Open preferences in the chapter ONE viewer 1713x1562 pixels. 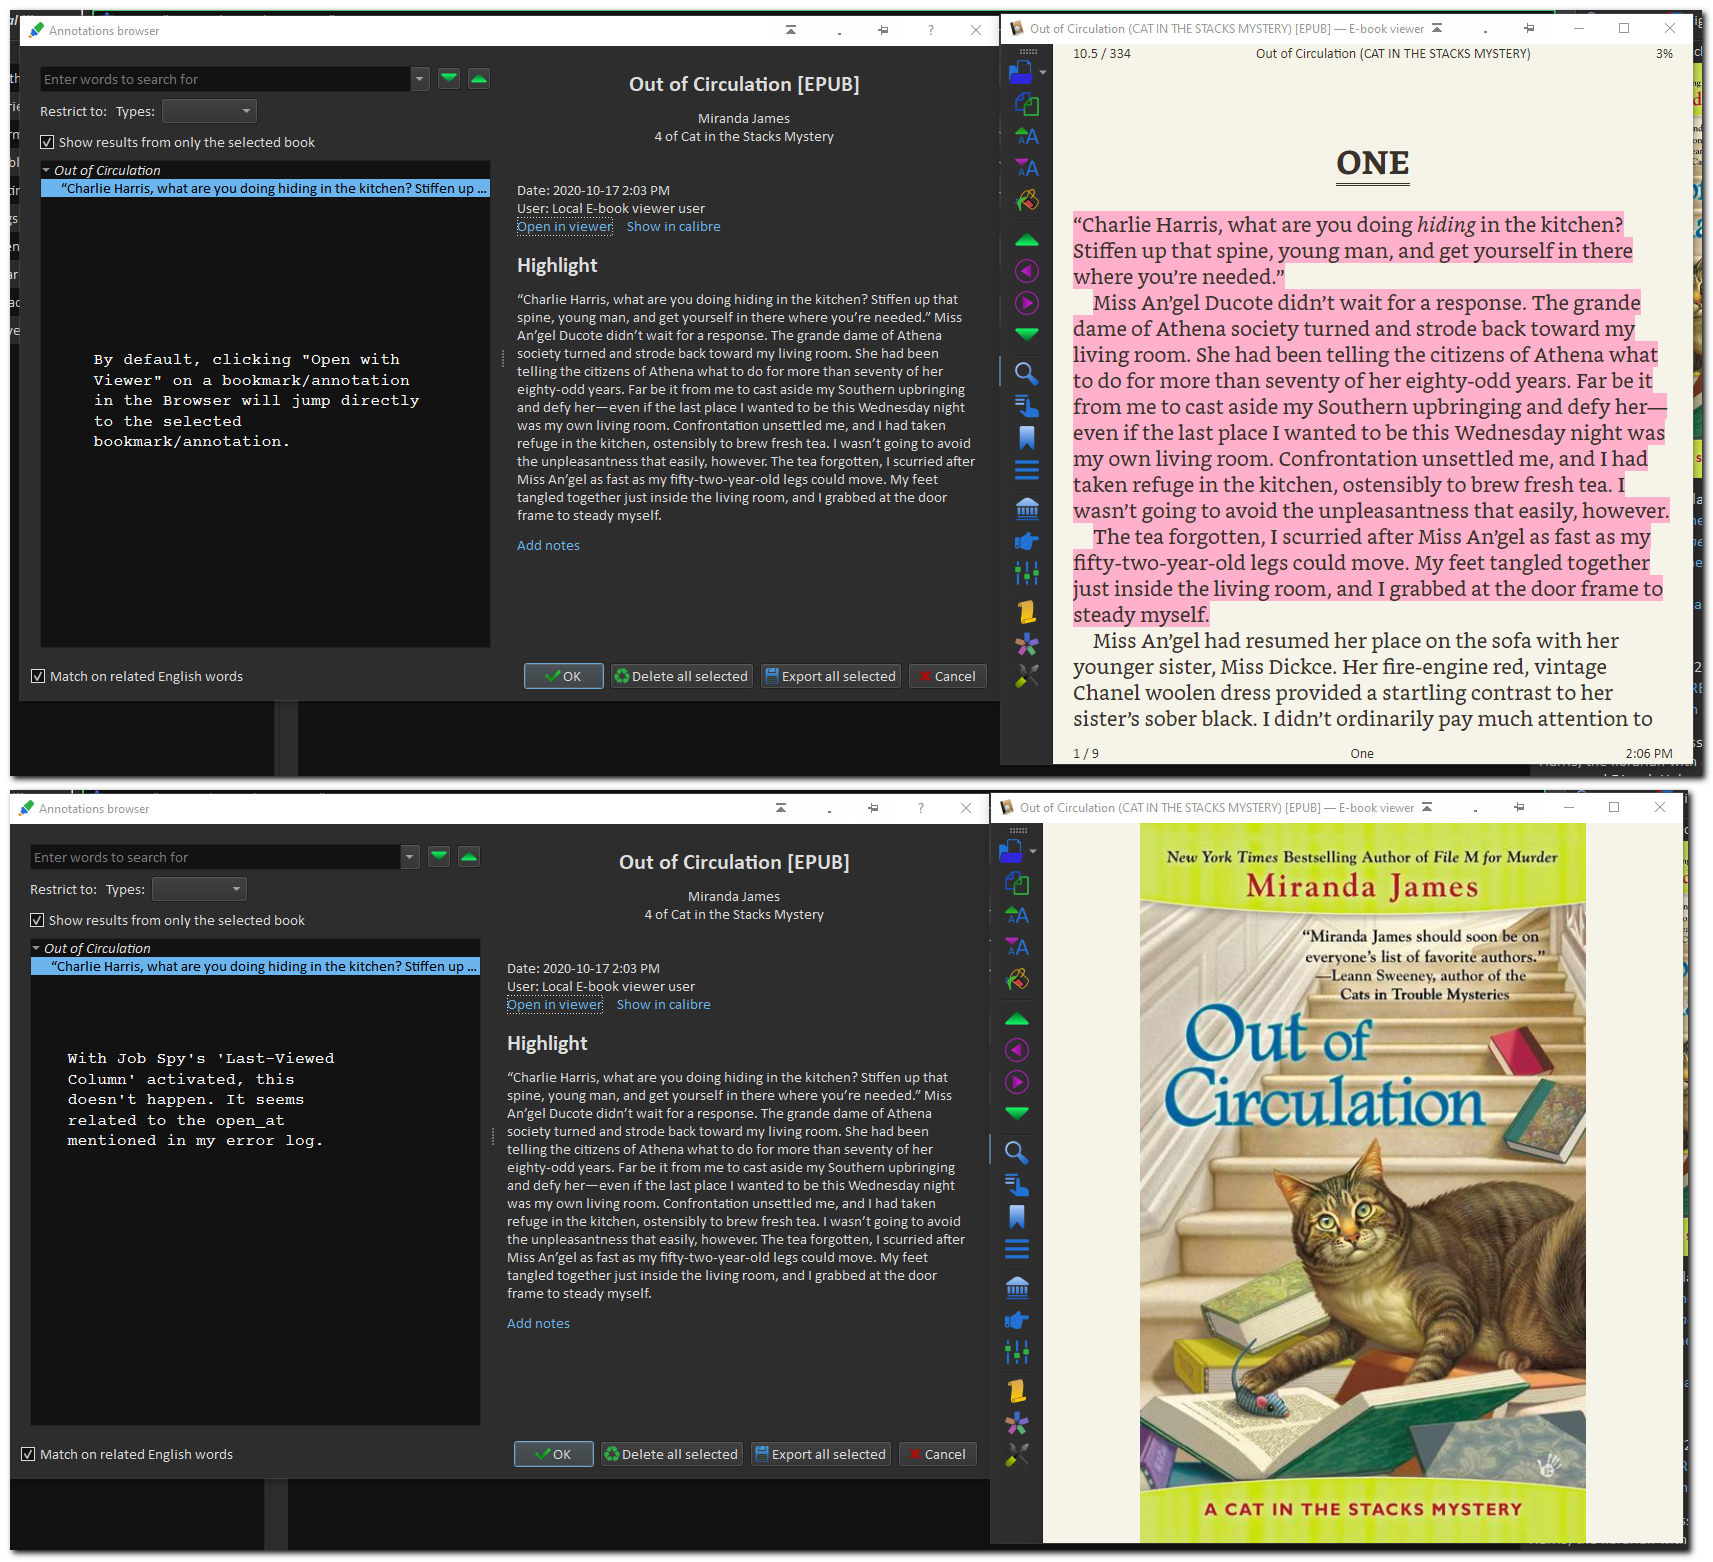point(1027,676)
